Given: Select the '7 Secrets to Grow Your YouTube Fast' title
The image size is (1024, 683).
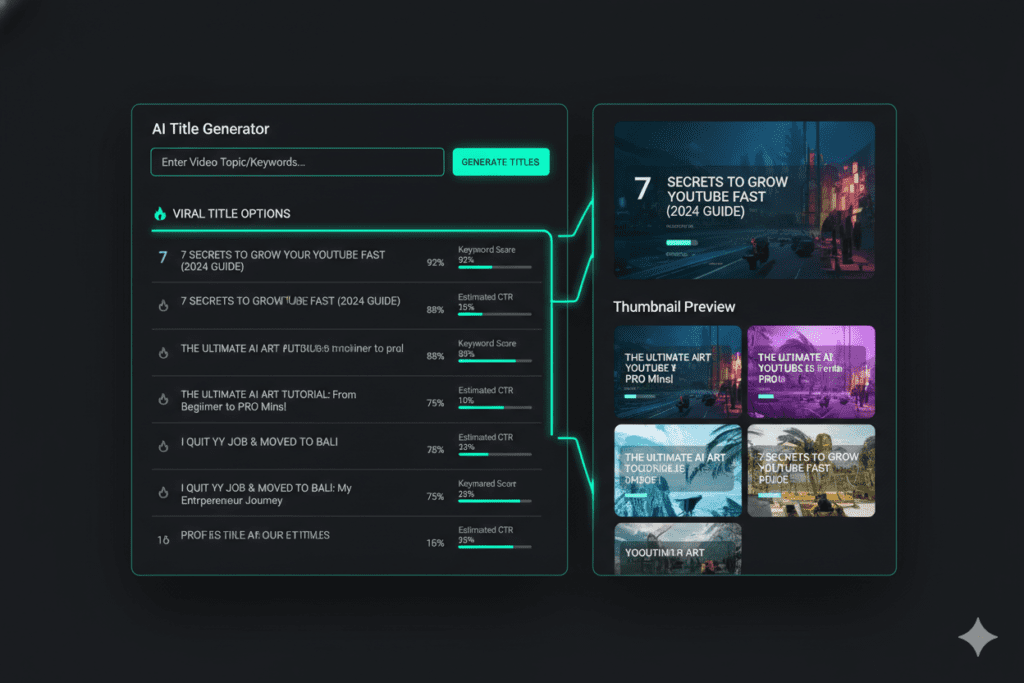Looking at the screenshot, I should (x=283, y=261).
